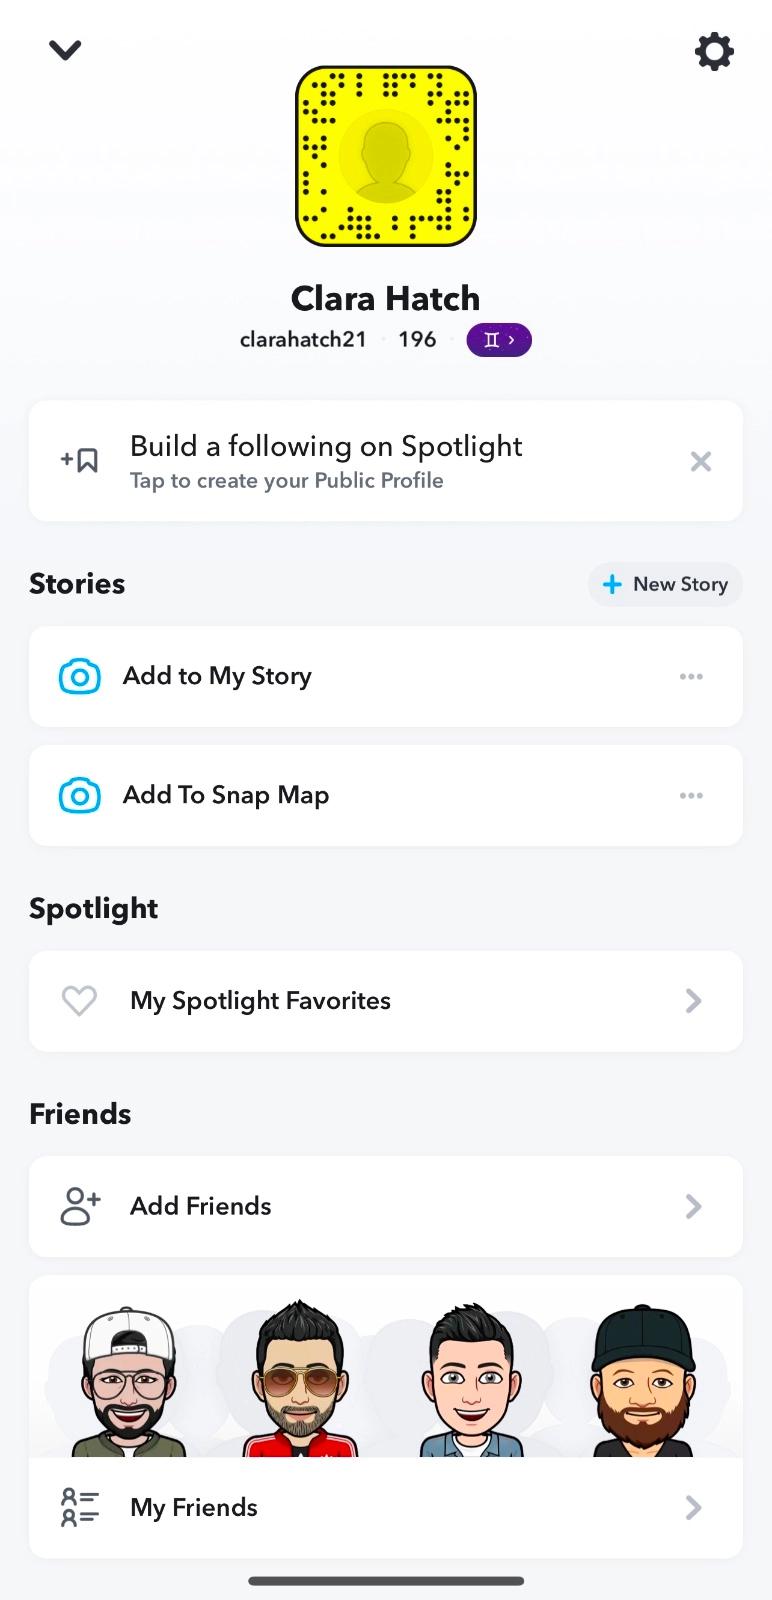Open settings via the gear icon
This screenshot has height=1600, width=772.
[714, 51]
